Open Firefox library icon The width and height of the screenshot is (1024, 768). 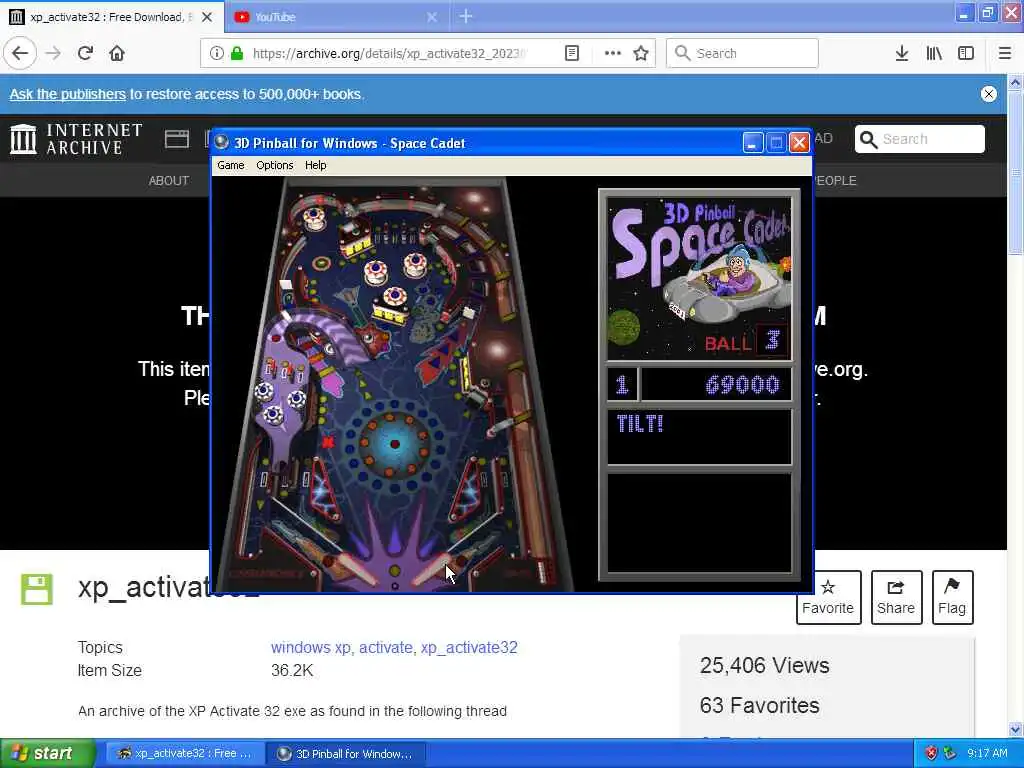coord(934,53)
